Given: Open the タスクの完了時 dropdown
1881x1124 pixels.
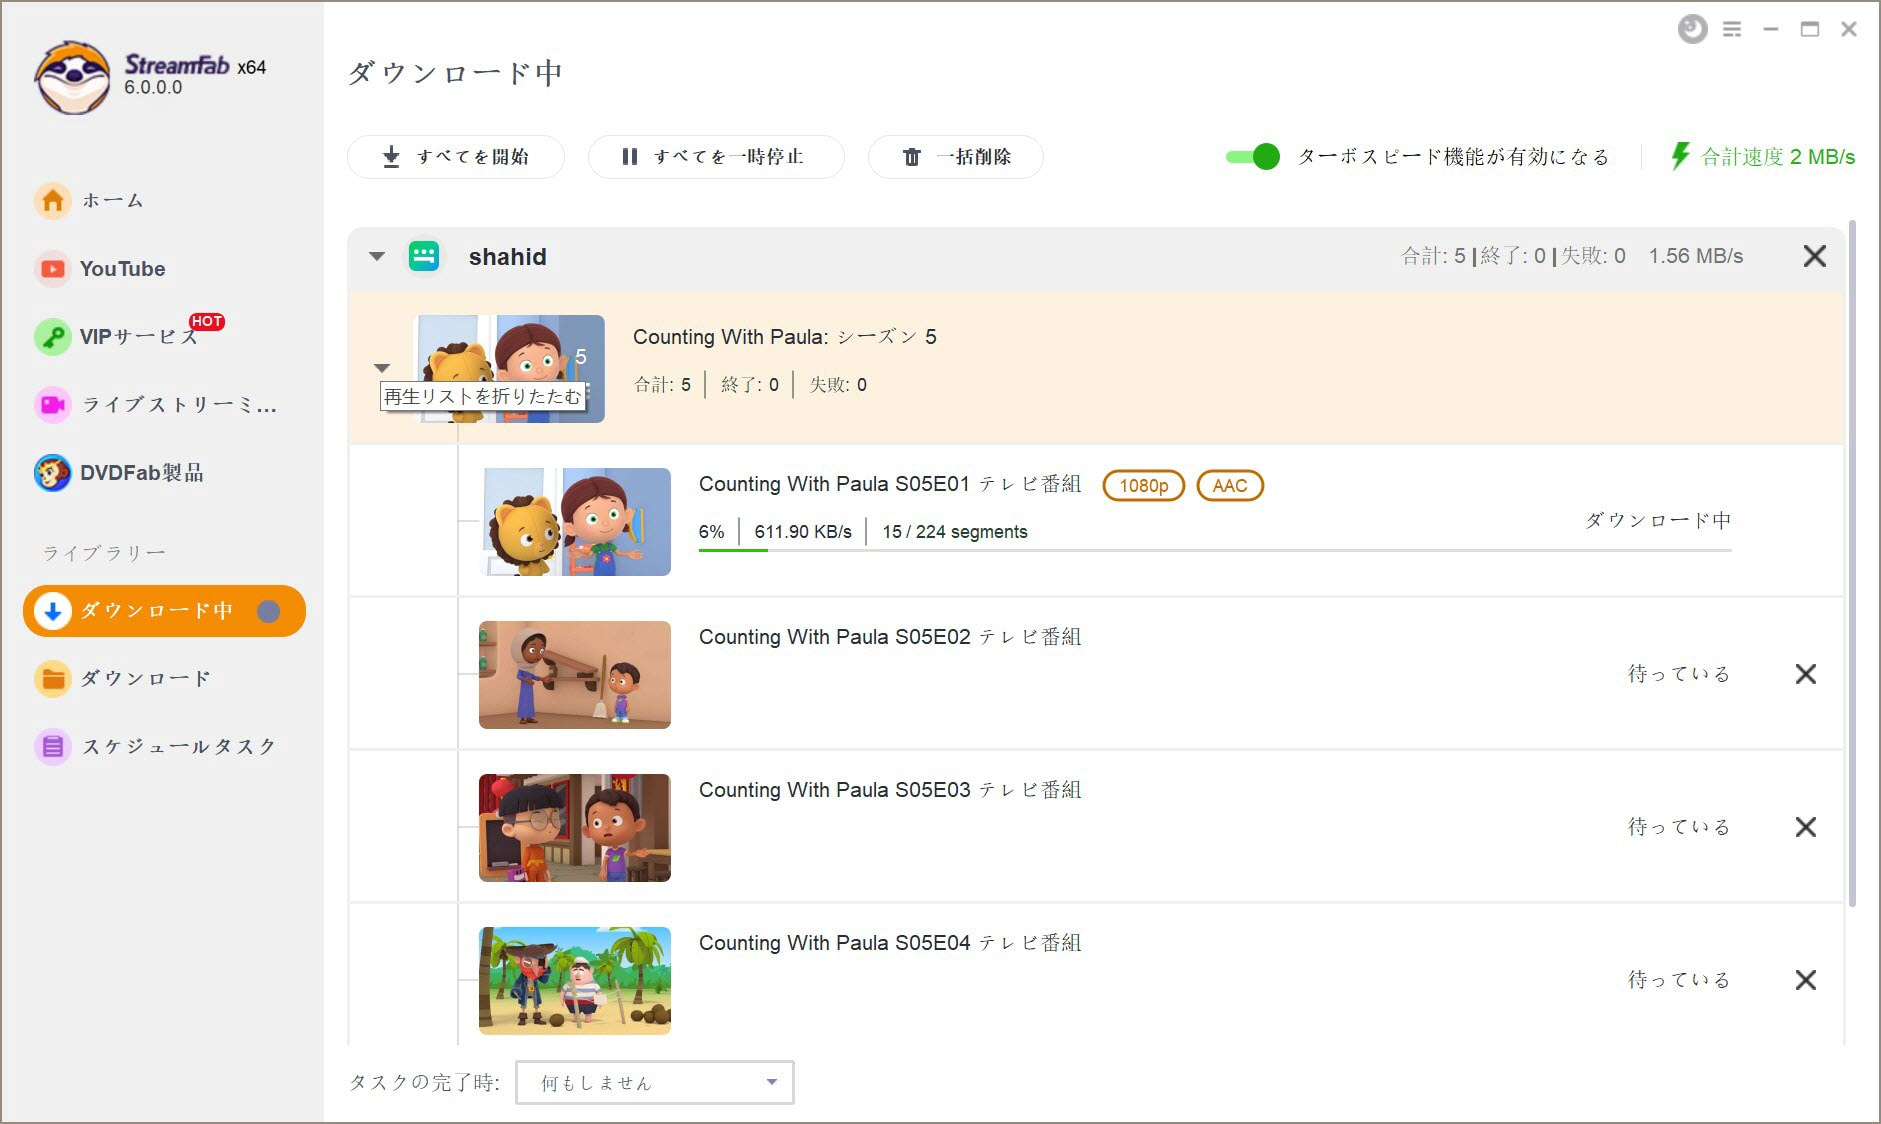Looking at the screenshot, I should (x=655, y=1082).
